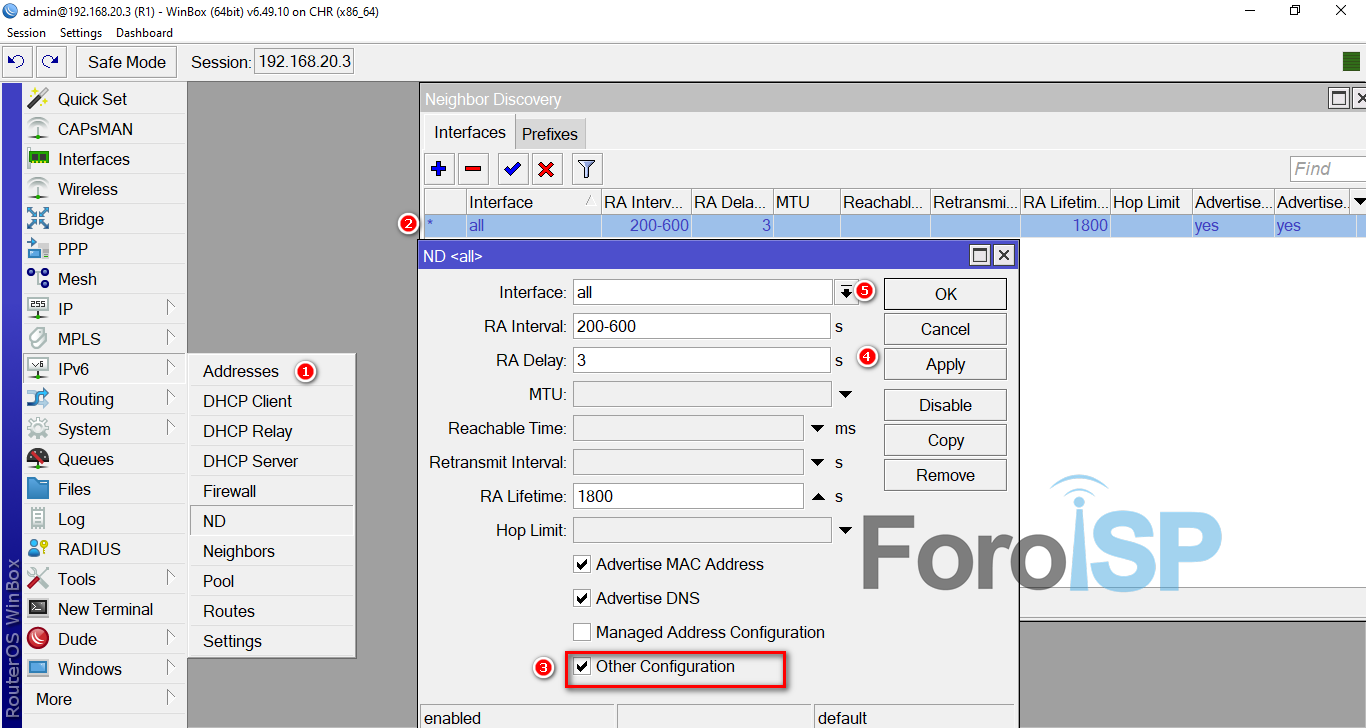Click the Undo arrow icon
The image size is (1366, 728).
pos(16,62)
